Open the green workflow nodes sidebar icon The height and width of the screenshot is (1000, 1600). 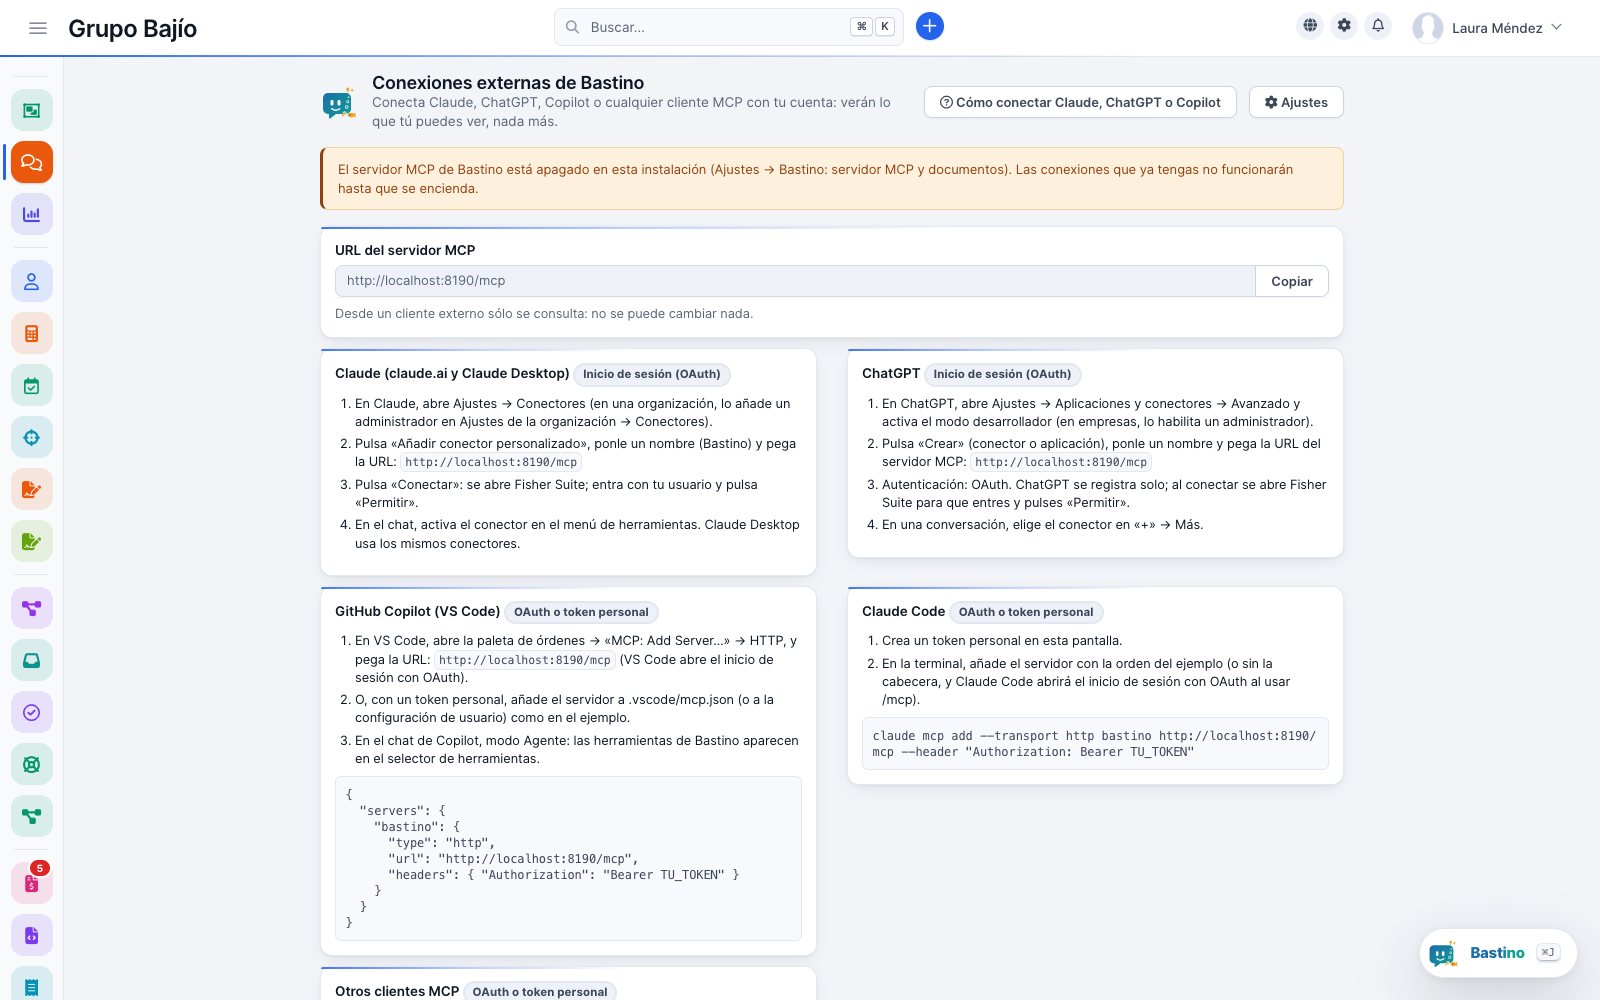[32, 816]
